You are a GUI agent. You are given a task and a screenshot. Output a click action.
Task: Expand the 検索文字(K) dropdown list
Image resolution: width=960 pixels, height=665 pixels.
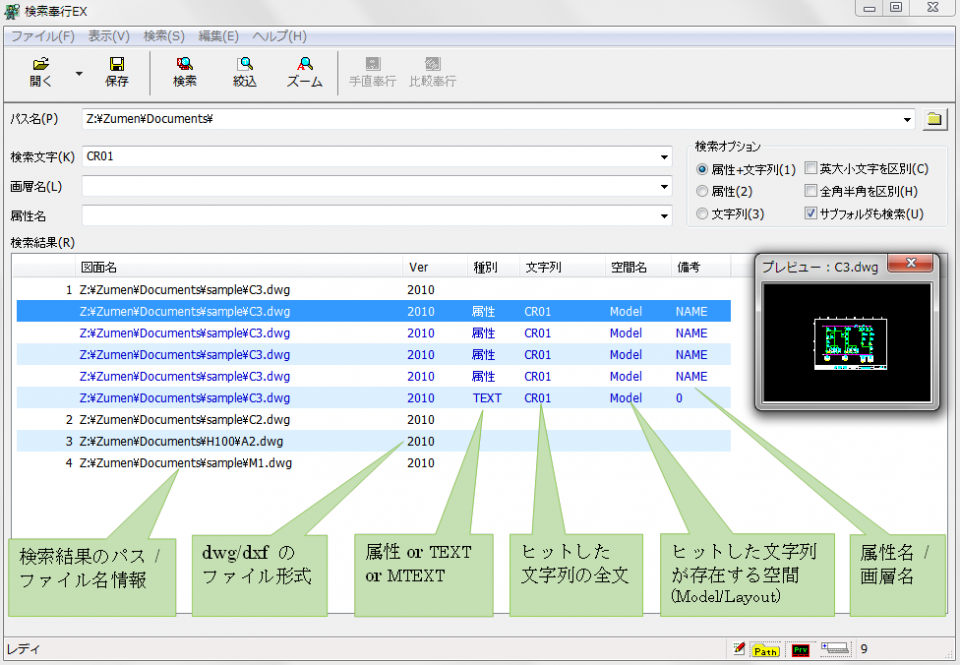(x=665, y=157)
